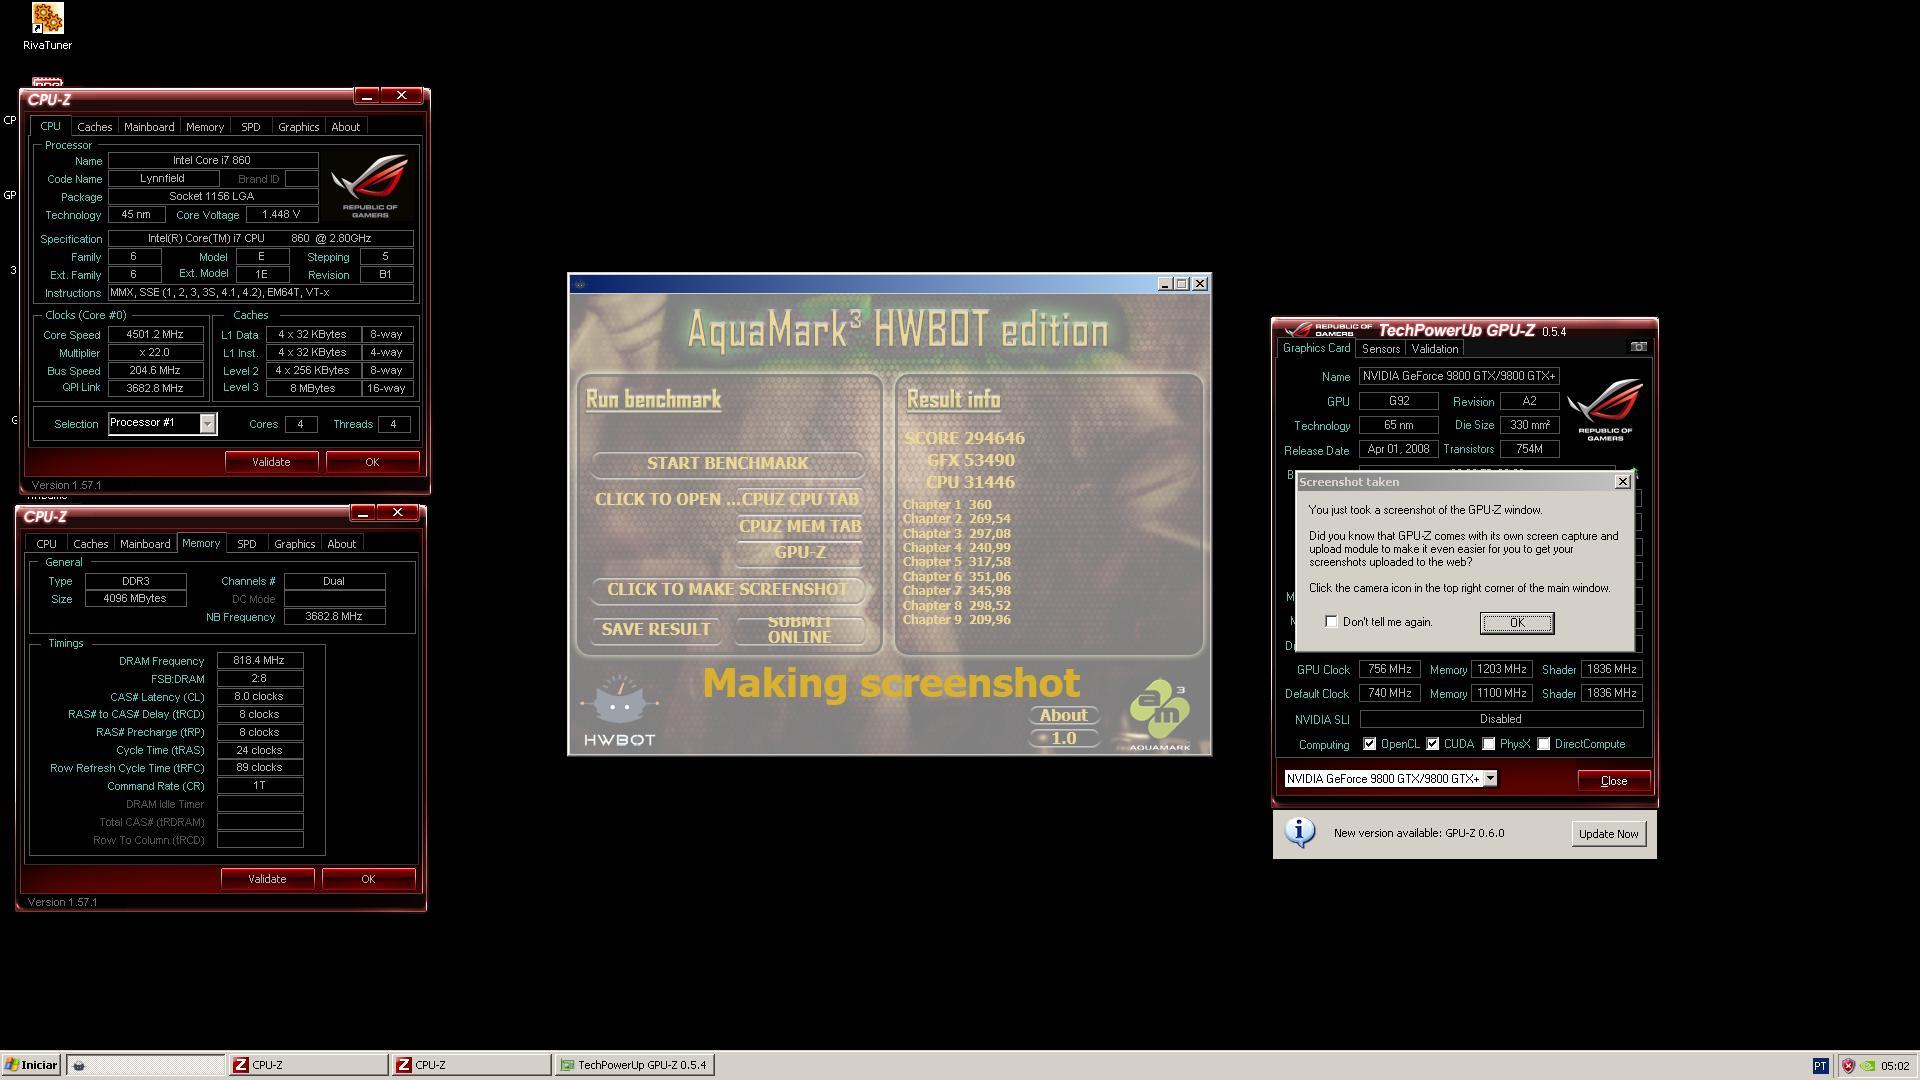Image resolution: width=1920 pixels, height=1080 pixels.
Task: Click SUBMIT ONLINE in AquaMark
Action: [x=800, y=630]
